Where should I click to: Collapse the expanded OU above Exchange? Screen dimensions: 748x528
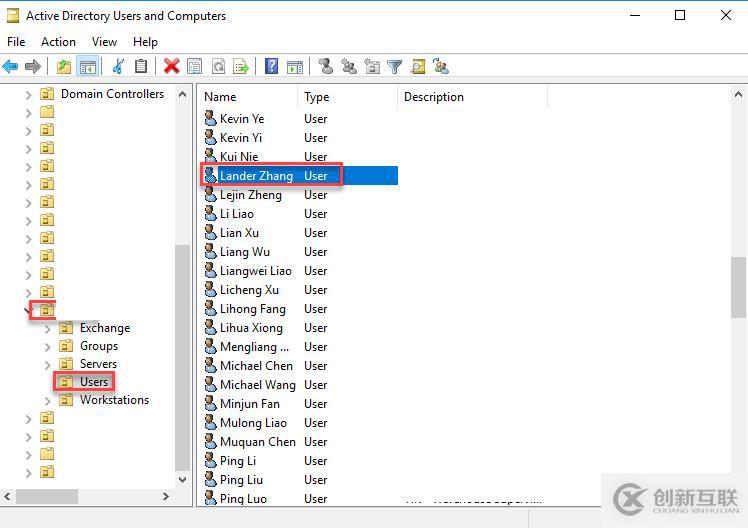(x=27, y=311)
